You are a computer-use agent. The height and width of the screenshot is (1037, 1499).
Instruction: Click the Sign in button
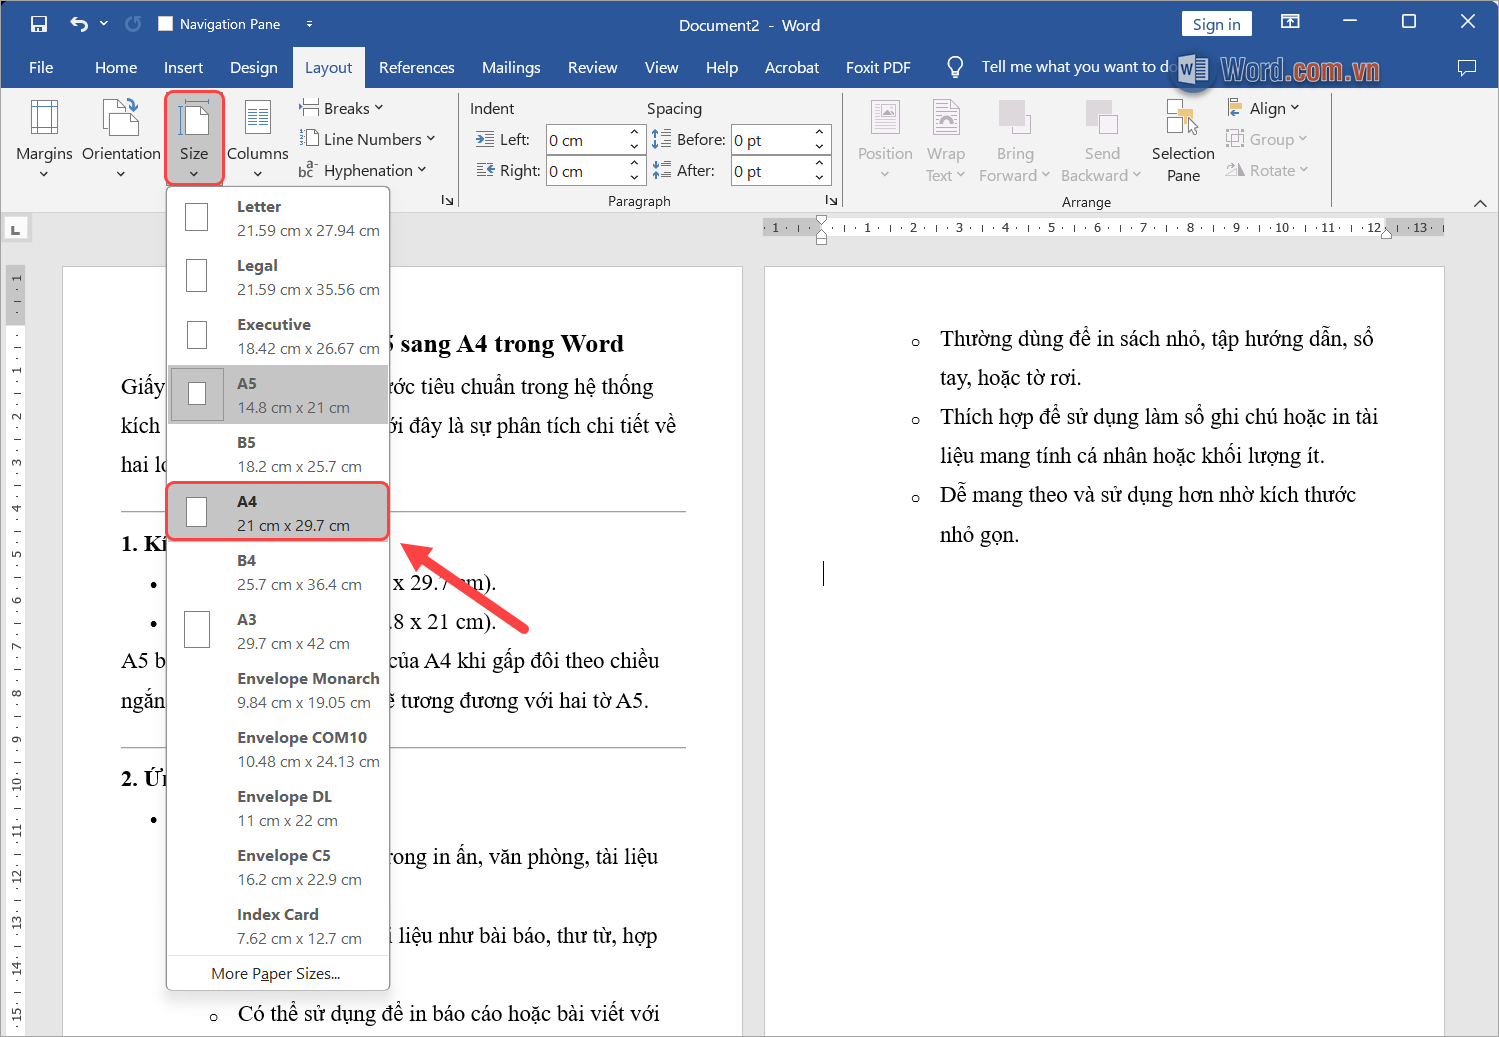(x=1216, y=24)
